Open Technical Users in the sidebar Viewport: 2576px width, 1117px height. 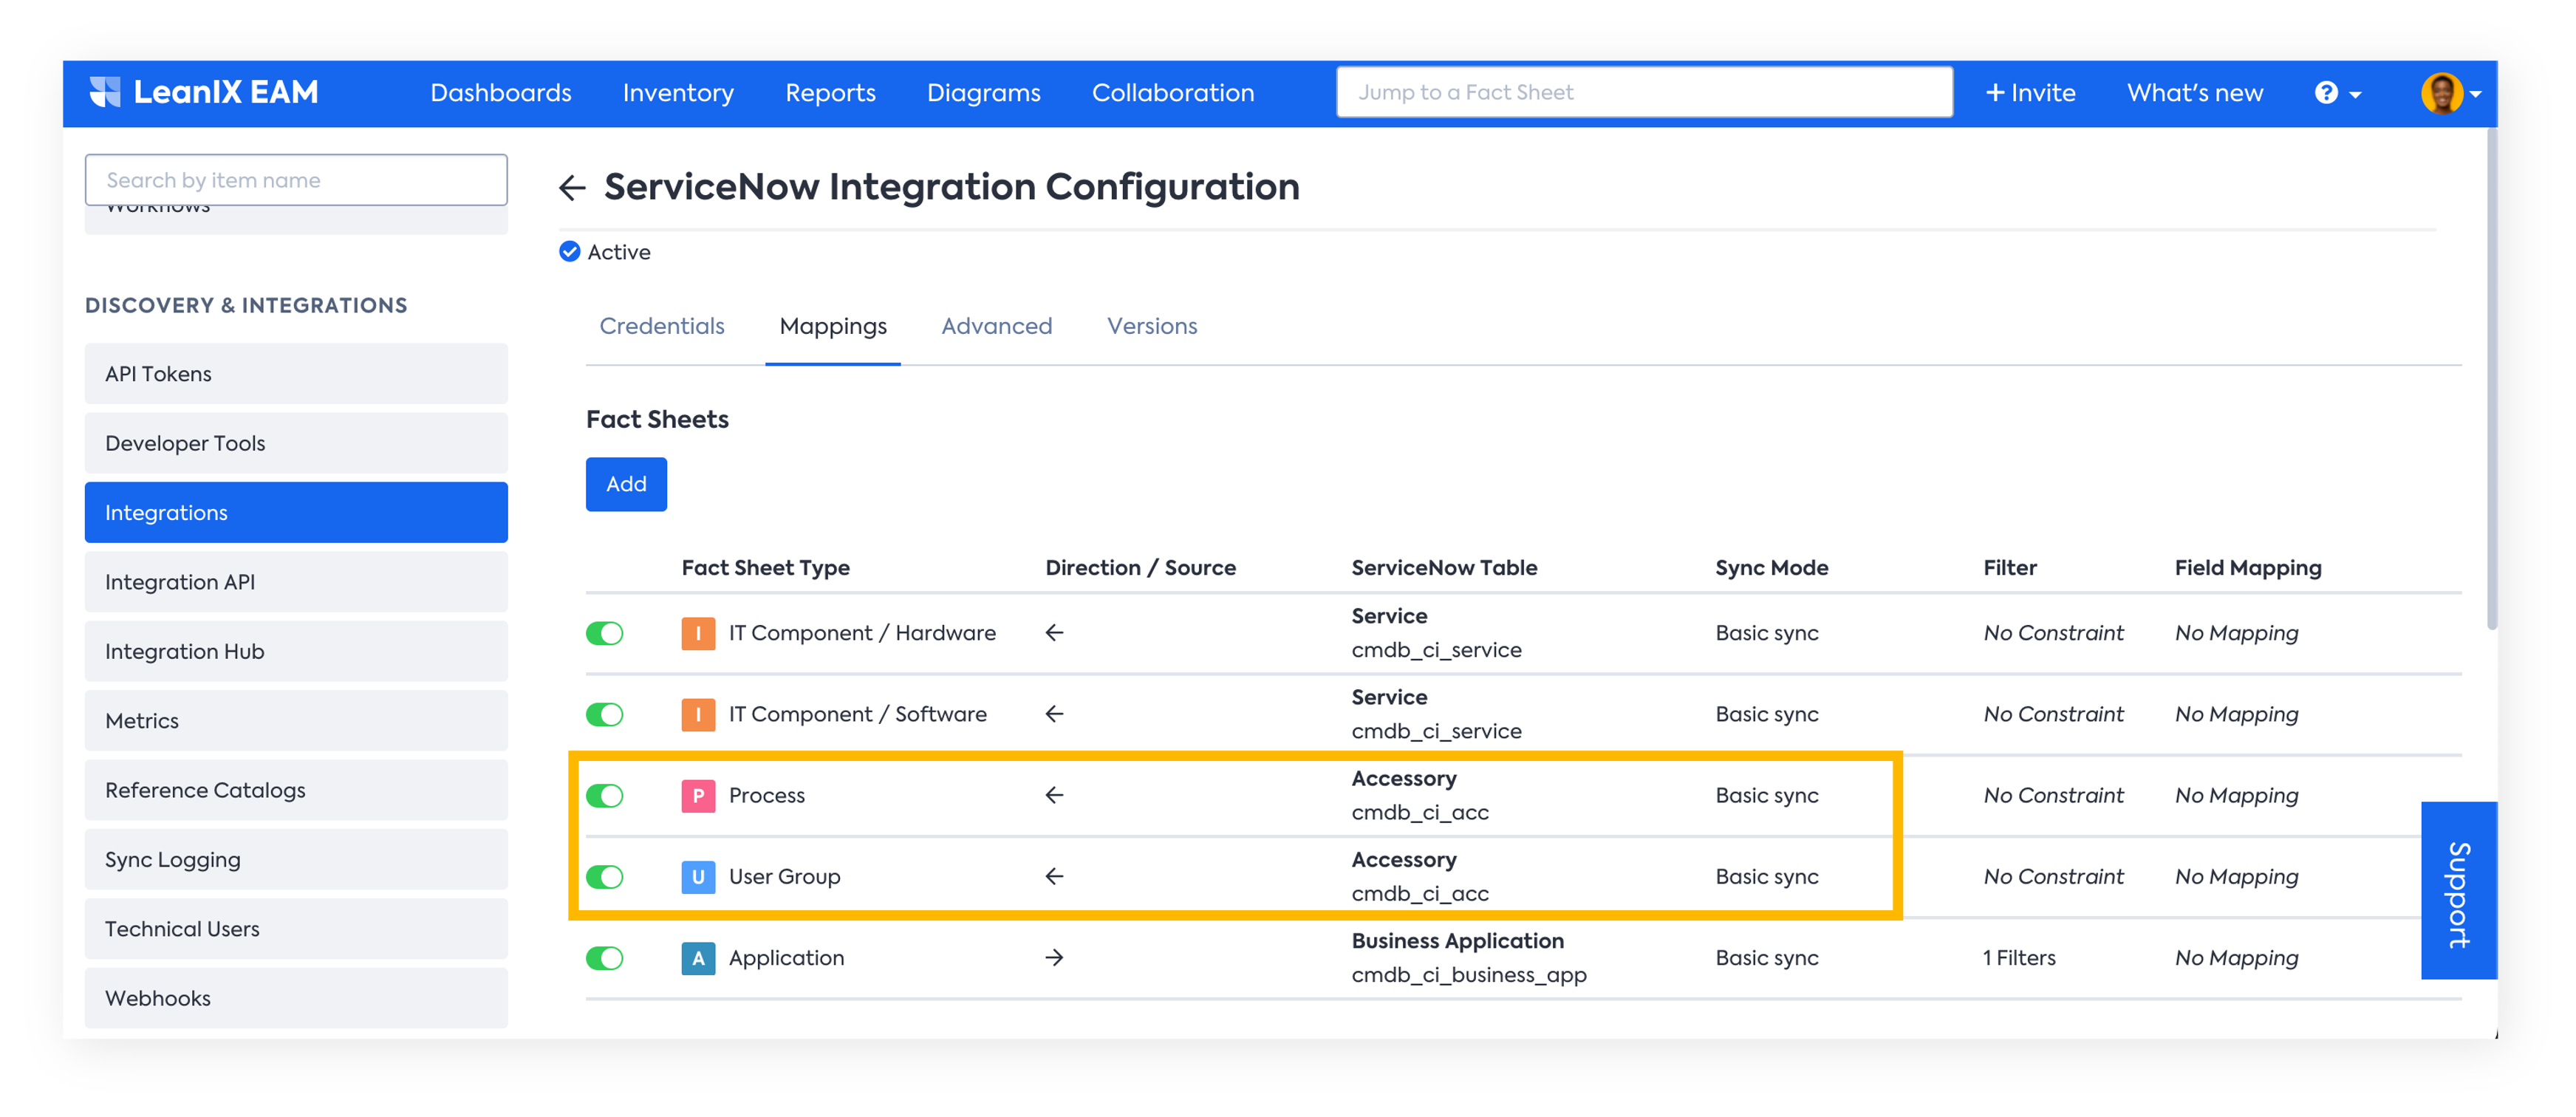point(296,929)
